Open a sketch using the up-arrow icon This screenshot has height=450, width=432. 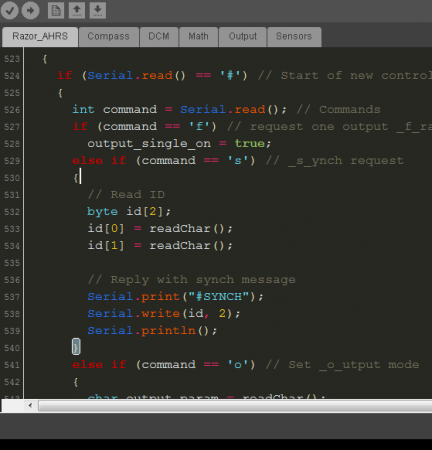77,10
